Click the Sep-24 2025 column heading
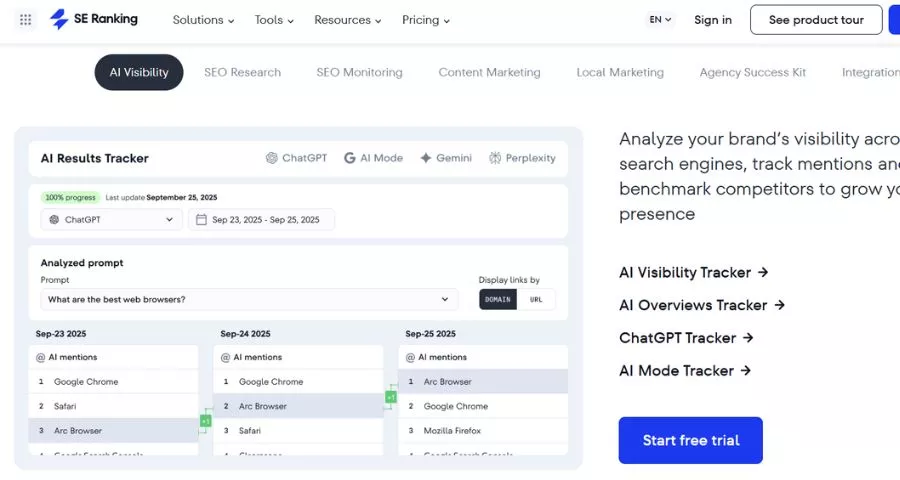The height and width of the screenshot is (480, 900). coord(245,334)
